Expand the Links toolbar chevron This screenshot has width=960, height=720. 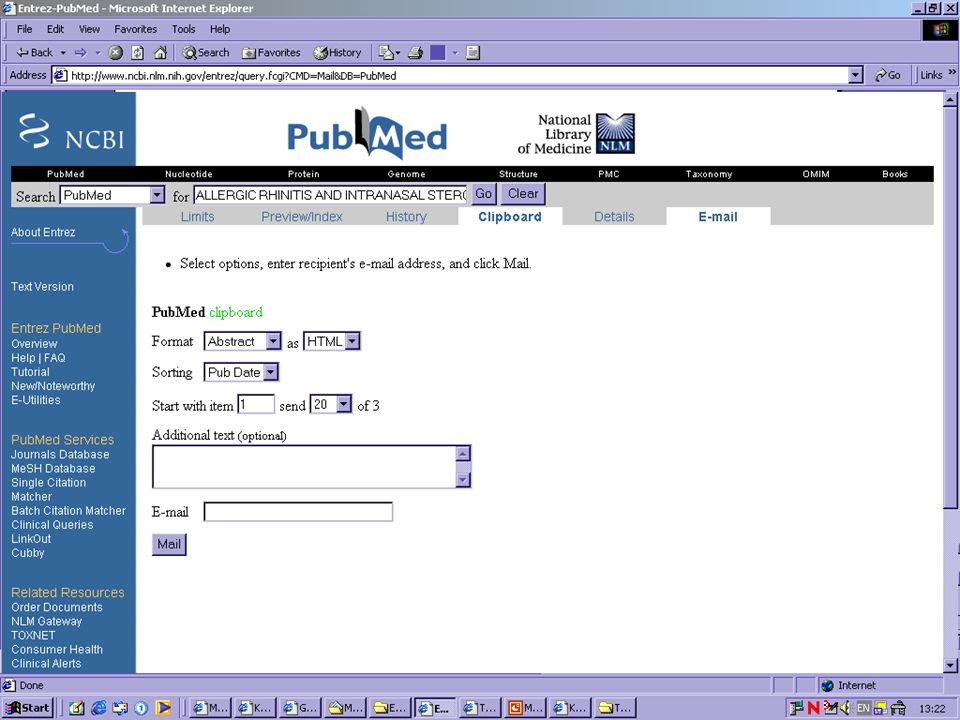coord(952,72)
